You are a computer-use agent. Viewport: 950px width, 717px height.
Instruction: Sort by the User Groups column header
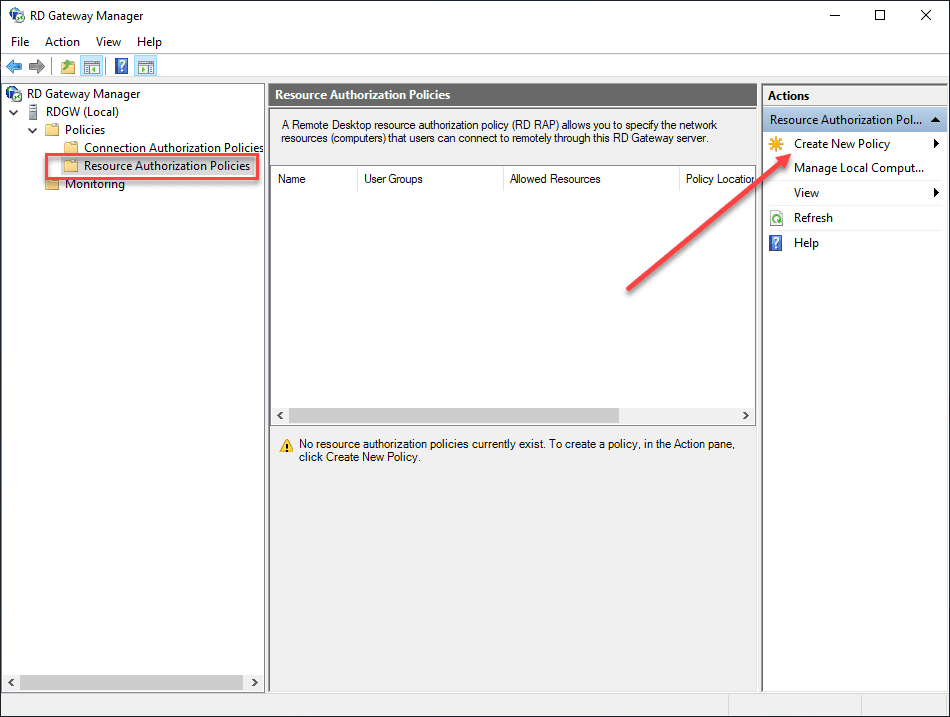[430, 178]
